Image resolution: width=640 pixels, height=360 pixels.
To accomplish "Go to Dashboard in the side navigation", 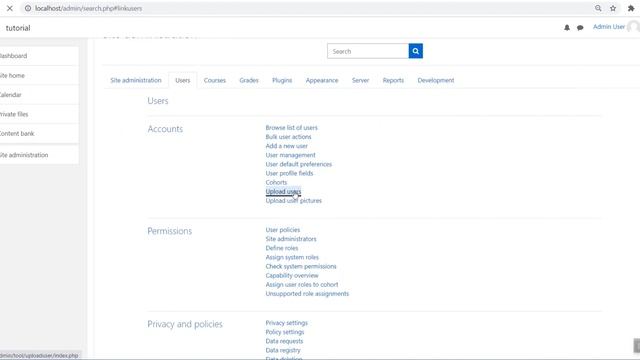I will [39, 56].
